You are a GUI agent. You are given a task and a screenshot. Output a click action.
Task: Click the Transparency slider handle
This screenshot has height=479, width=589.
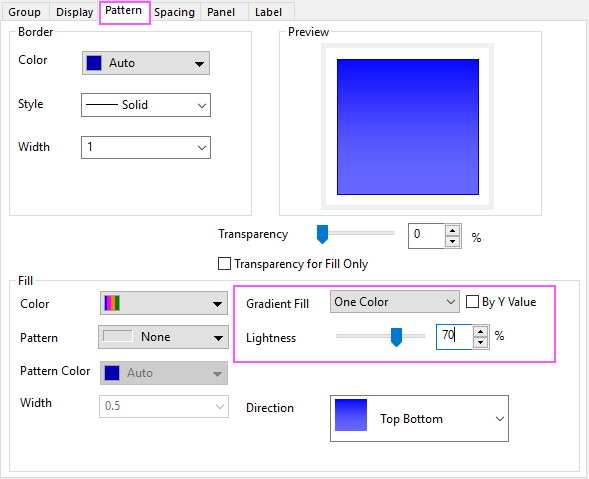click(322, 234)
